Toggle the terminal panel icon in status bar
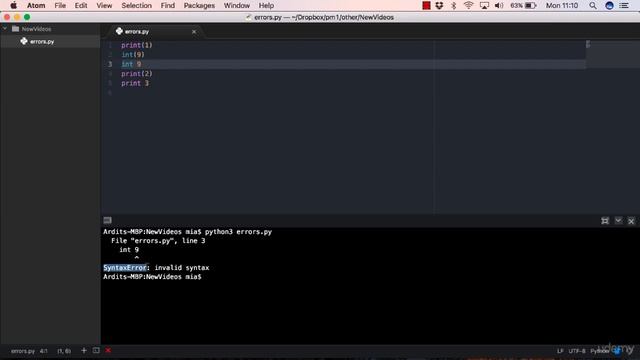Viewport: 640px width, 360px height. 96,350
